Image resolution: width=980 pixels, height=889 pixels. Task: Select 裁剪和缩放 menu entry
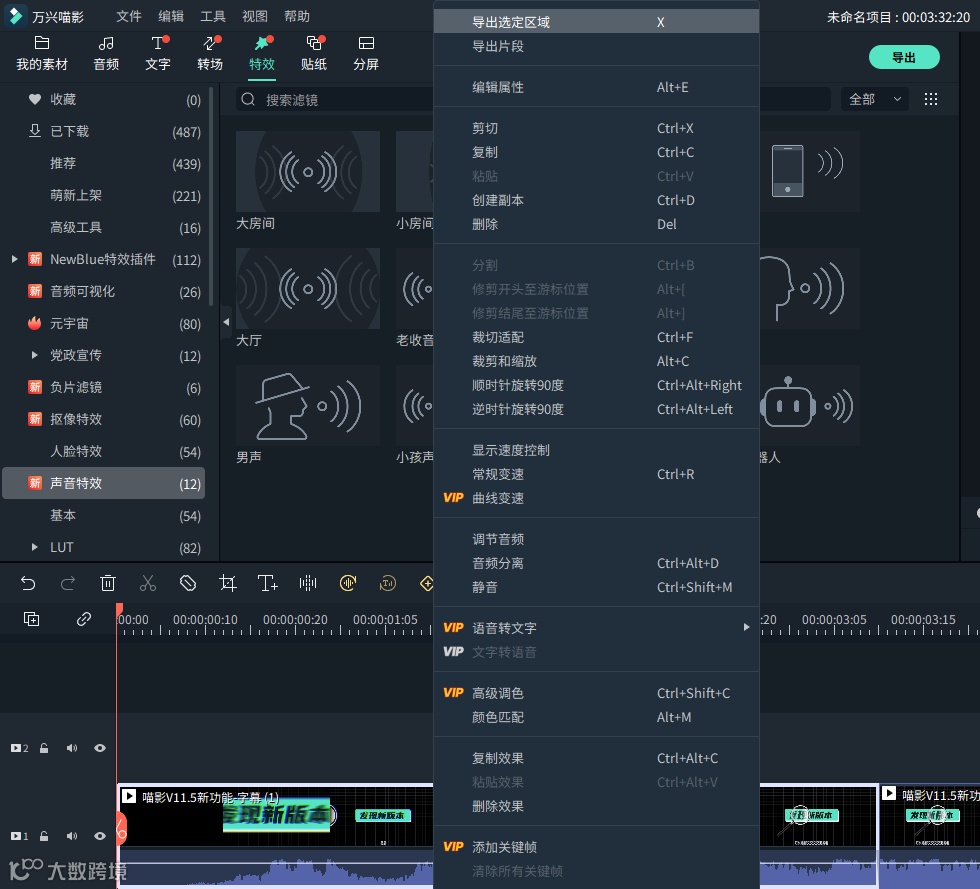click(596, 361)
